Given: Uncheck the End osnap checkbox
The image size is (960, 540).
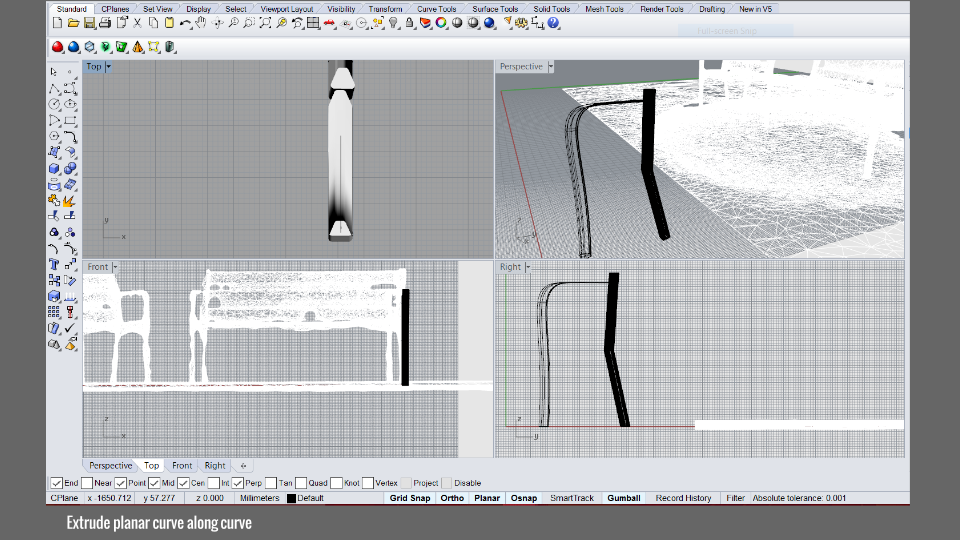Looking at the screenshot, I should point(56,483).
